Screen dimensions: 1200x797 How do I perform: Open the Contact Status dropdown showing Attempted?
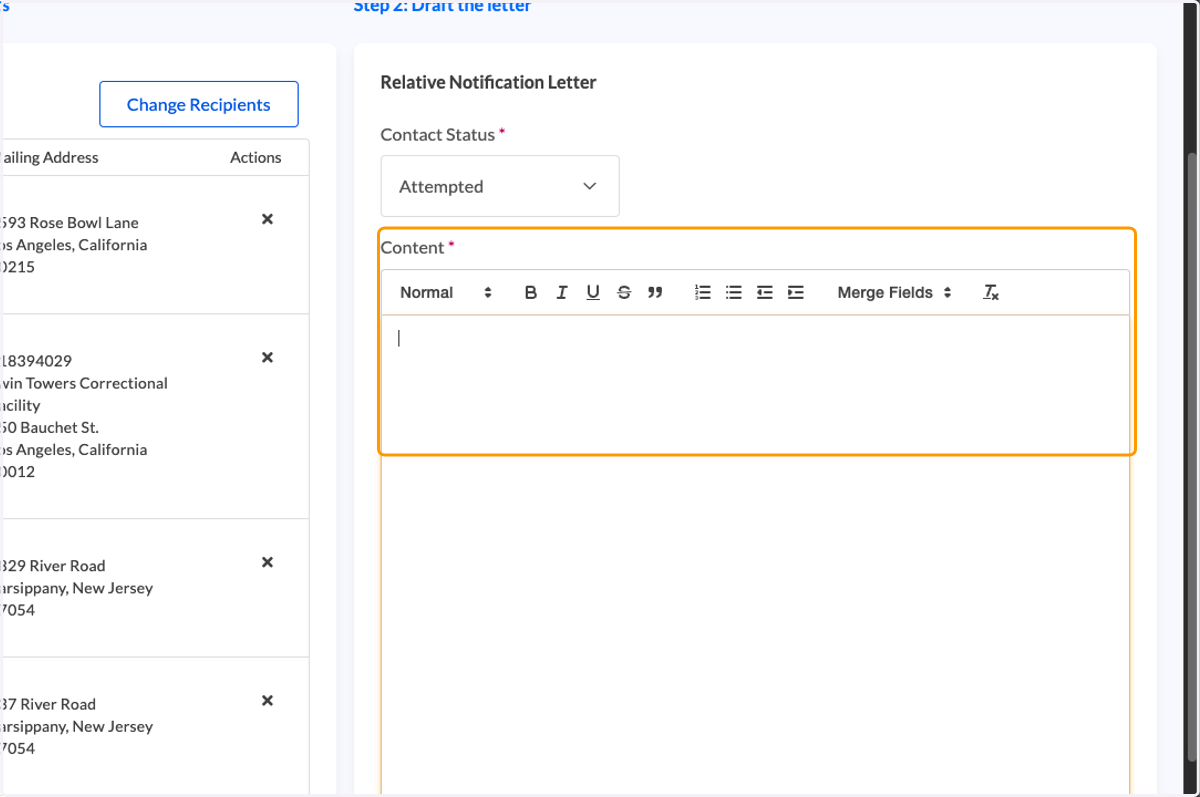click(500, 186)
